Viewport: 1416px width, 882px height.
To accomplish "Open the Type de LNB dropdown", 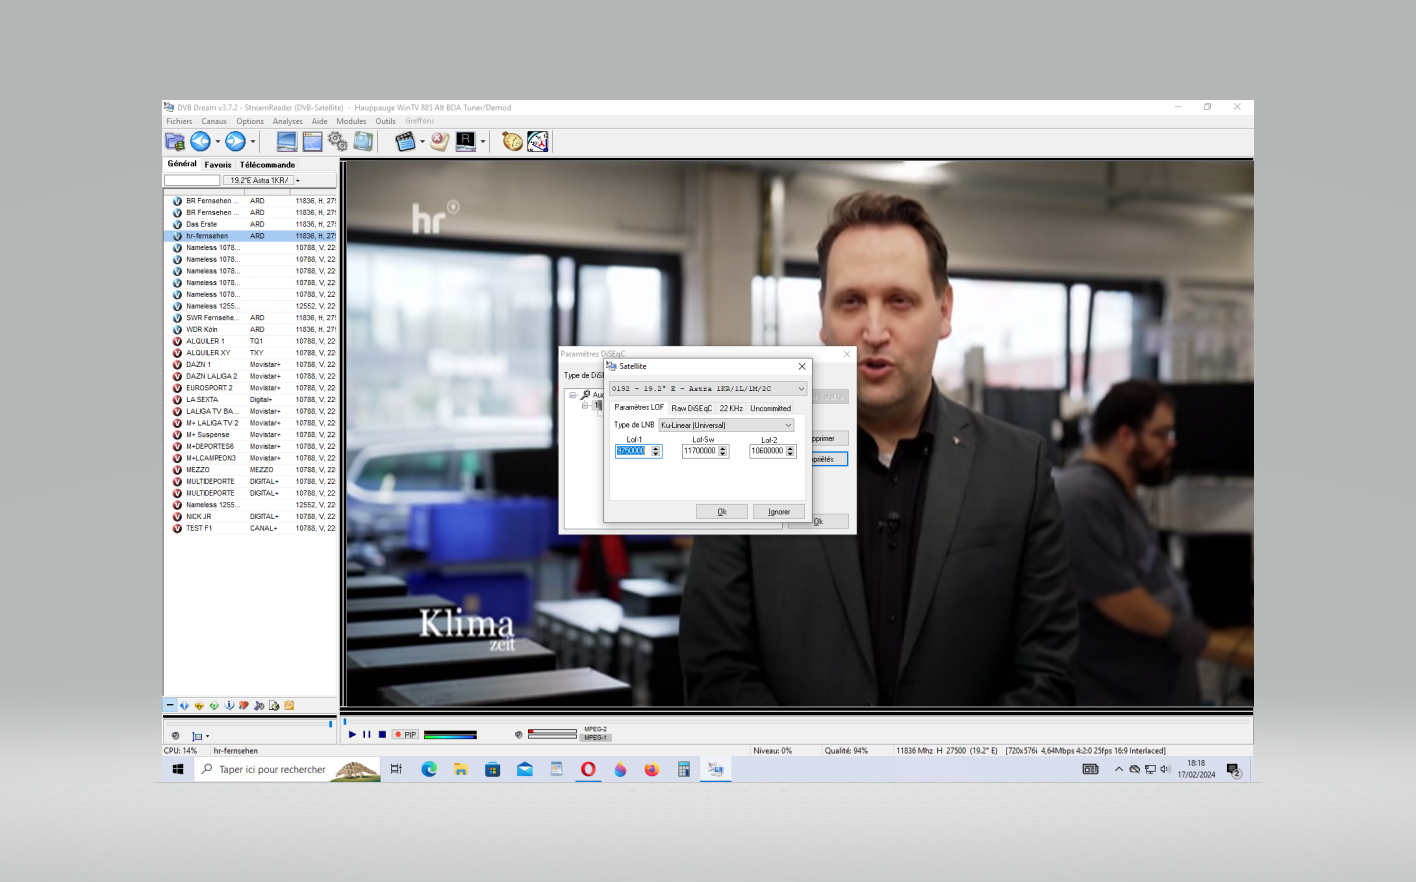I will tap(726, 425).
